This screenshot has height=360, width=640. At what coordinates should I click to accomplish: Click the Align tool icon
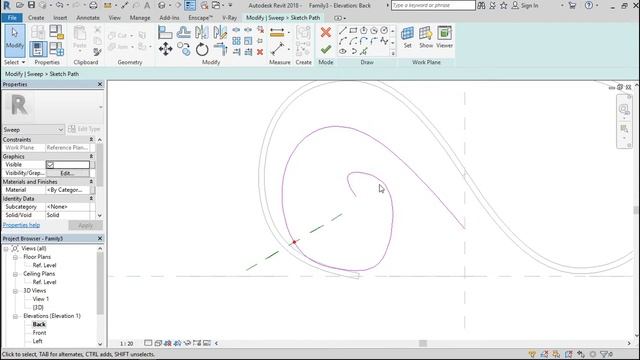[x=165, y=32]
